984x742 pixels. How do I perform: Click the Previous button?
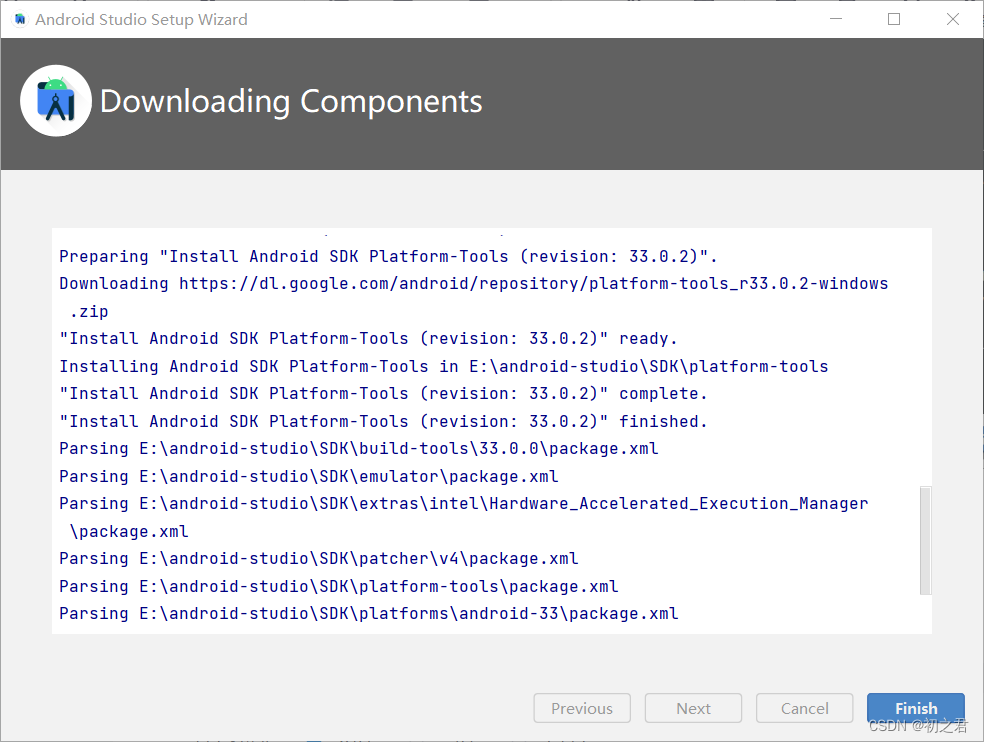tap(581, 708)
